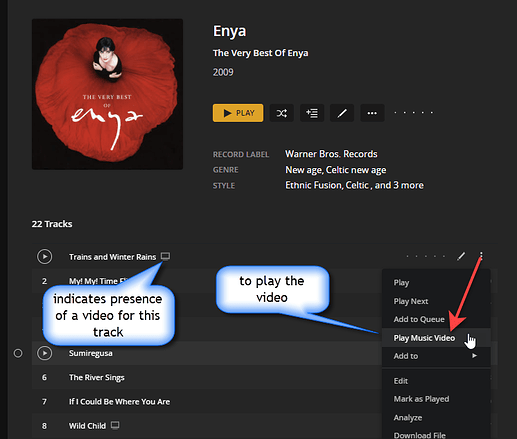This screenshot has width=517, height=439.
Task: Click the album edit pencil icon
Action: (342, 113)
